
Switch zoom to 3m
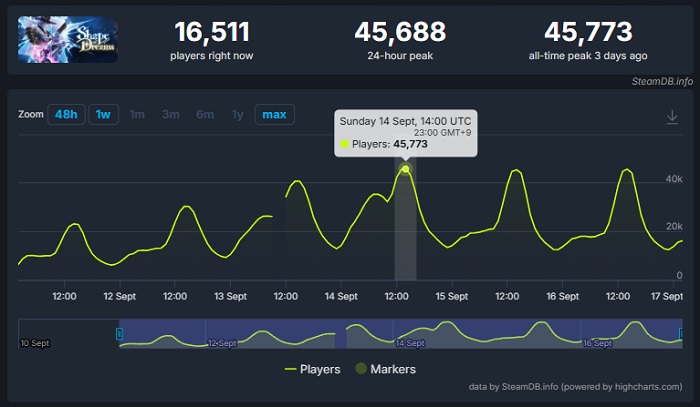point(171,114)
